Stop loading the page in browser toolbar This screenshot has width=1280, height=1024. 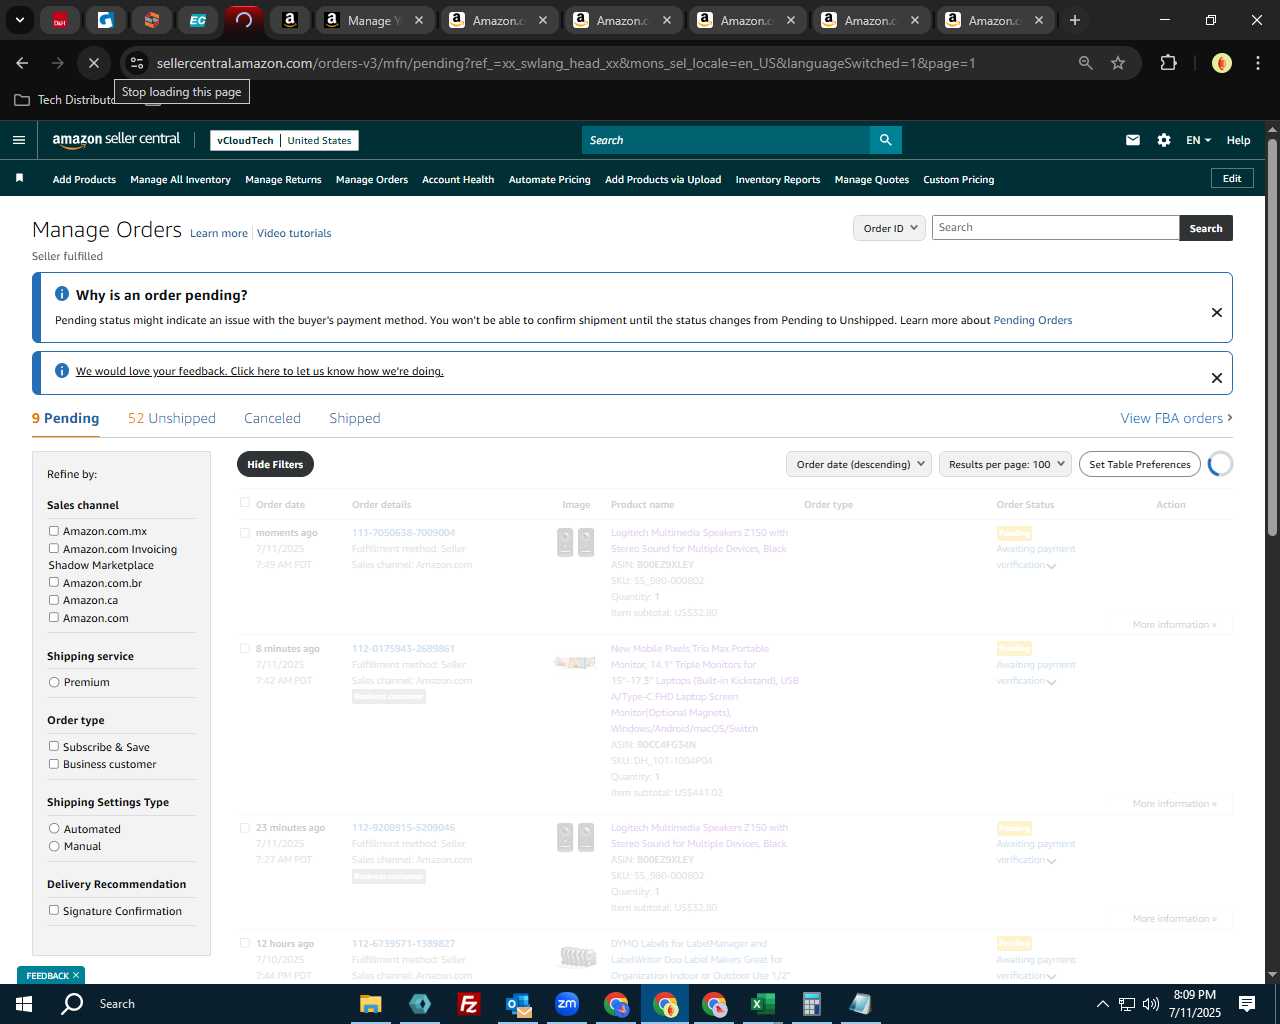pyautogui.click(x=93, y=63)
